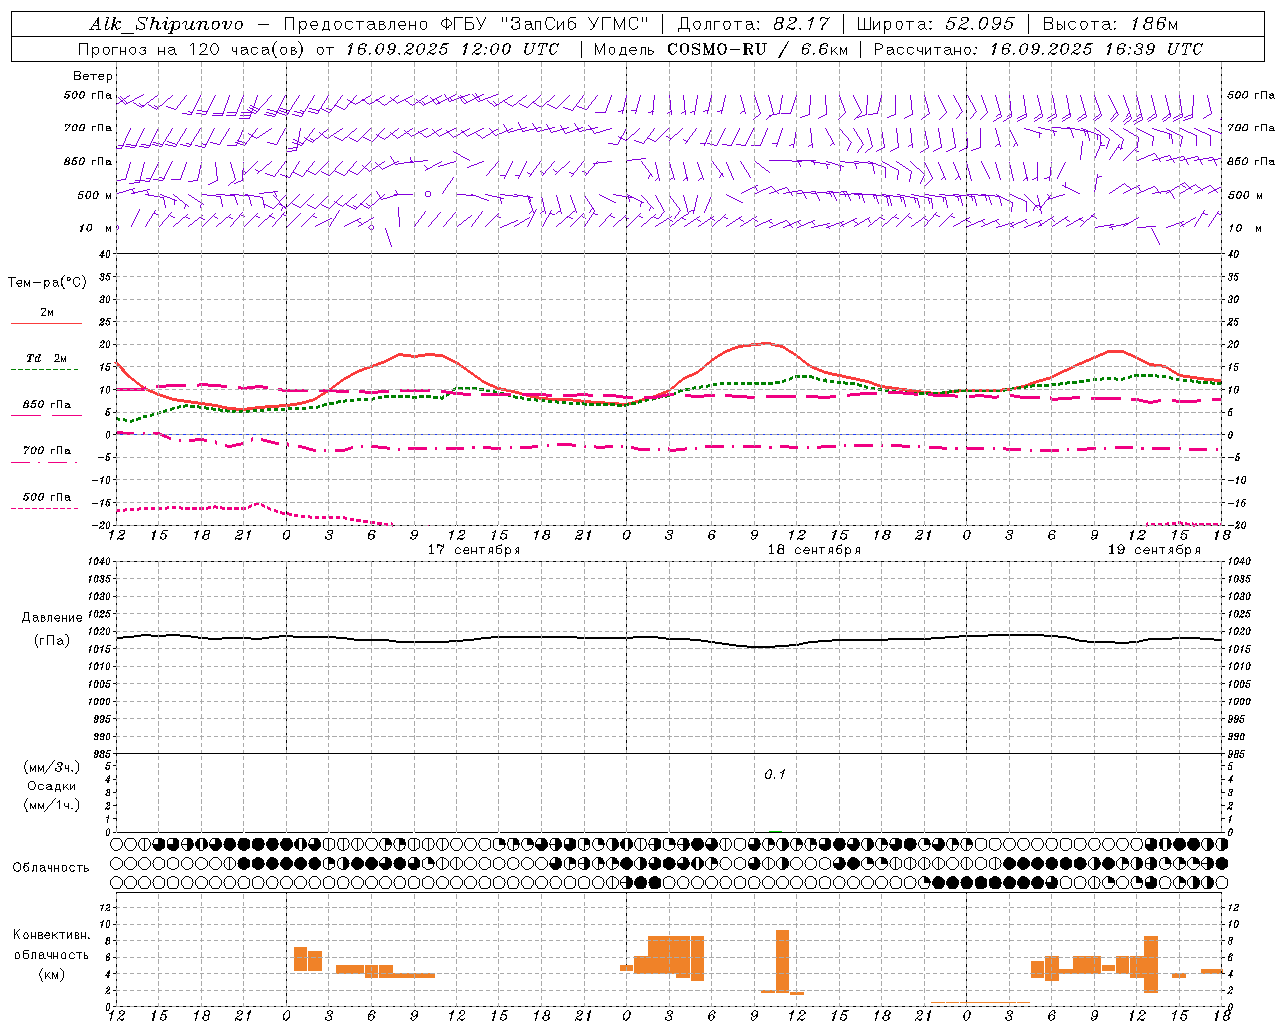Click the text 'Предоставлено ФГБУ "ЗапСиб УГМС"'
1280x1024 pixels.
pos(467,24)
